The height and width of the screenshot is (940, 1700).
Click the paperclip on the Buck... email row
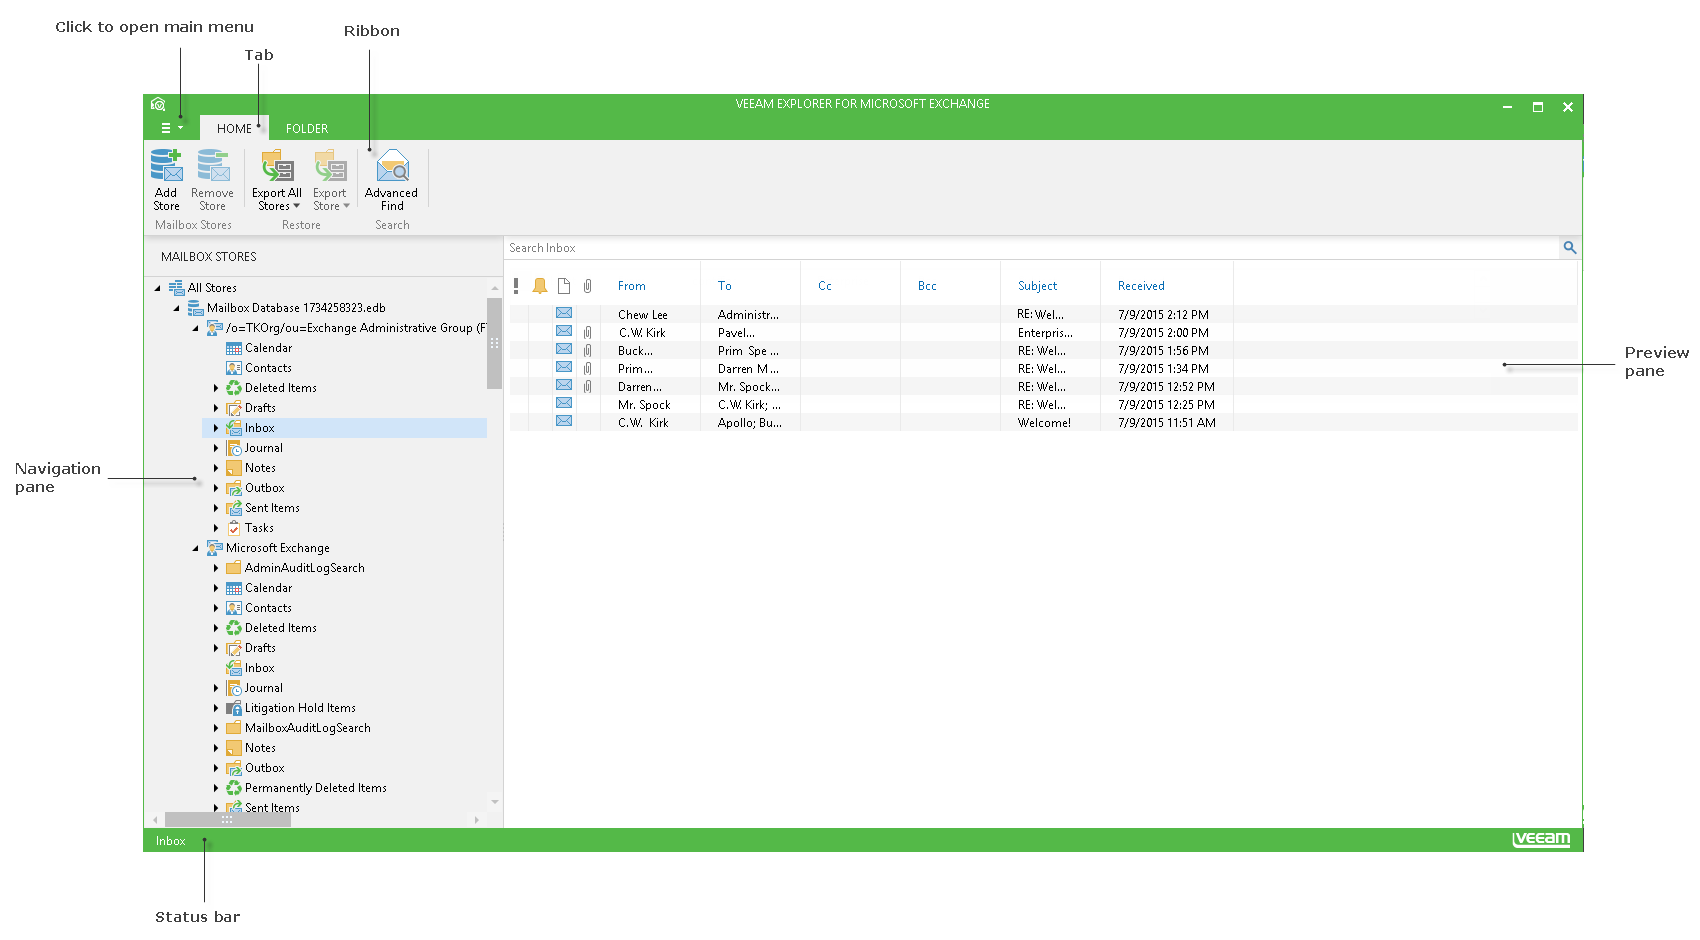pos(588,351)
